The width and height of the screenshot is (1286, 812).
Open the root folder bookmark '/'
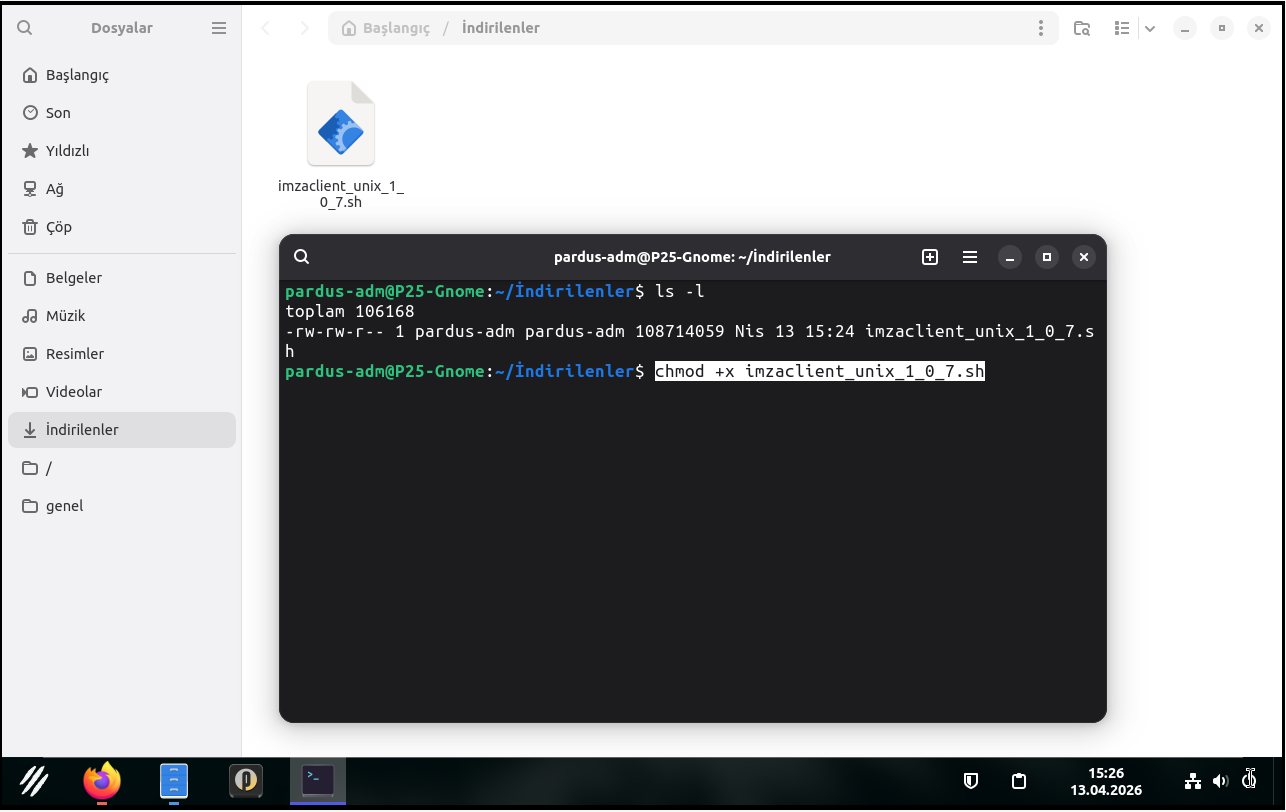[122, 468]
